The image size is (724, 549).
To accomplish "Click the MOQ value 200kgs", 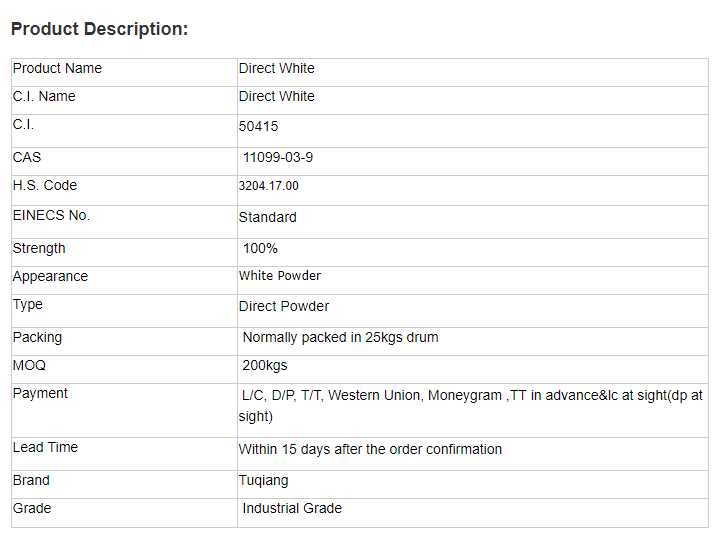I will tap(265, 366).
